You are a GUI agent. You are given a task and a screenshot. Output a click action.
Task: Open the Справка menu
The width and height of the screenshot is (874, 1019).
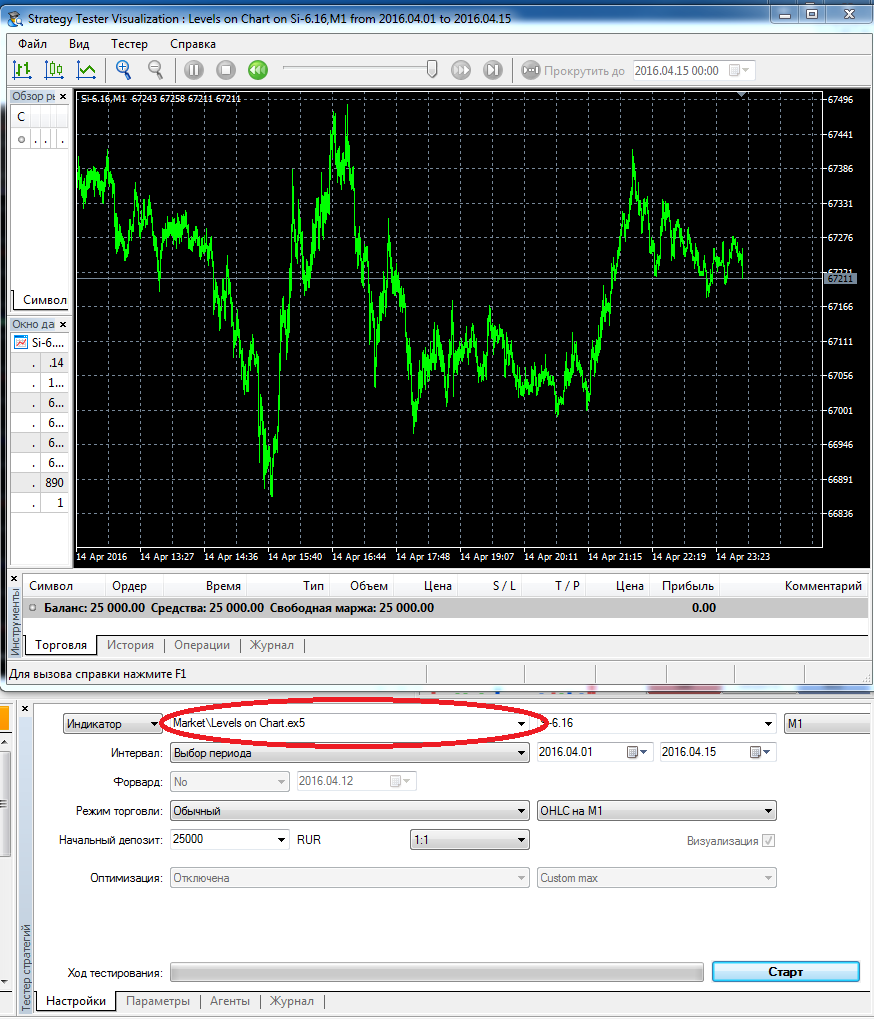(193, 44)
